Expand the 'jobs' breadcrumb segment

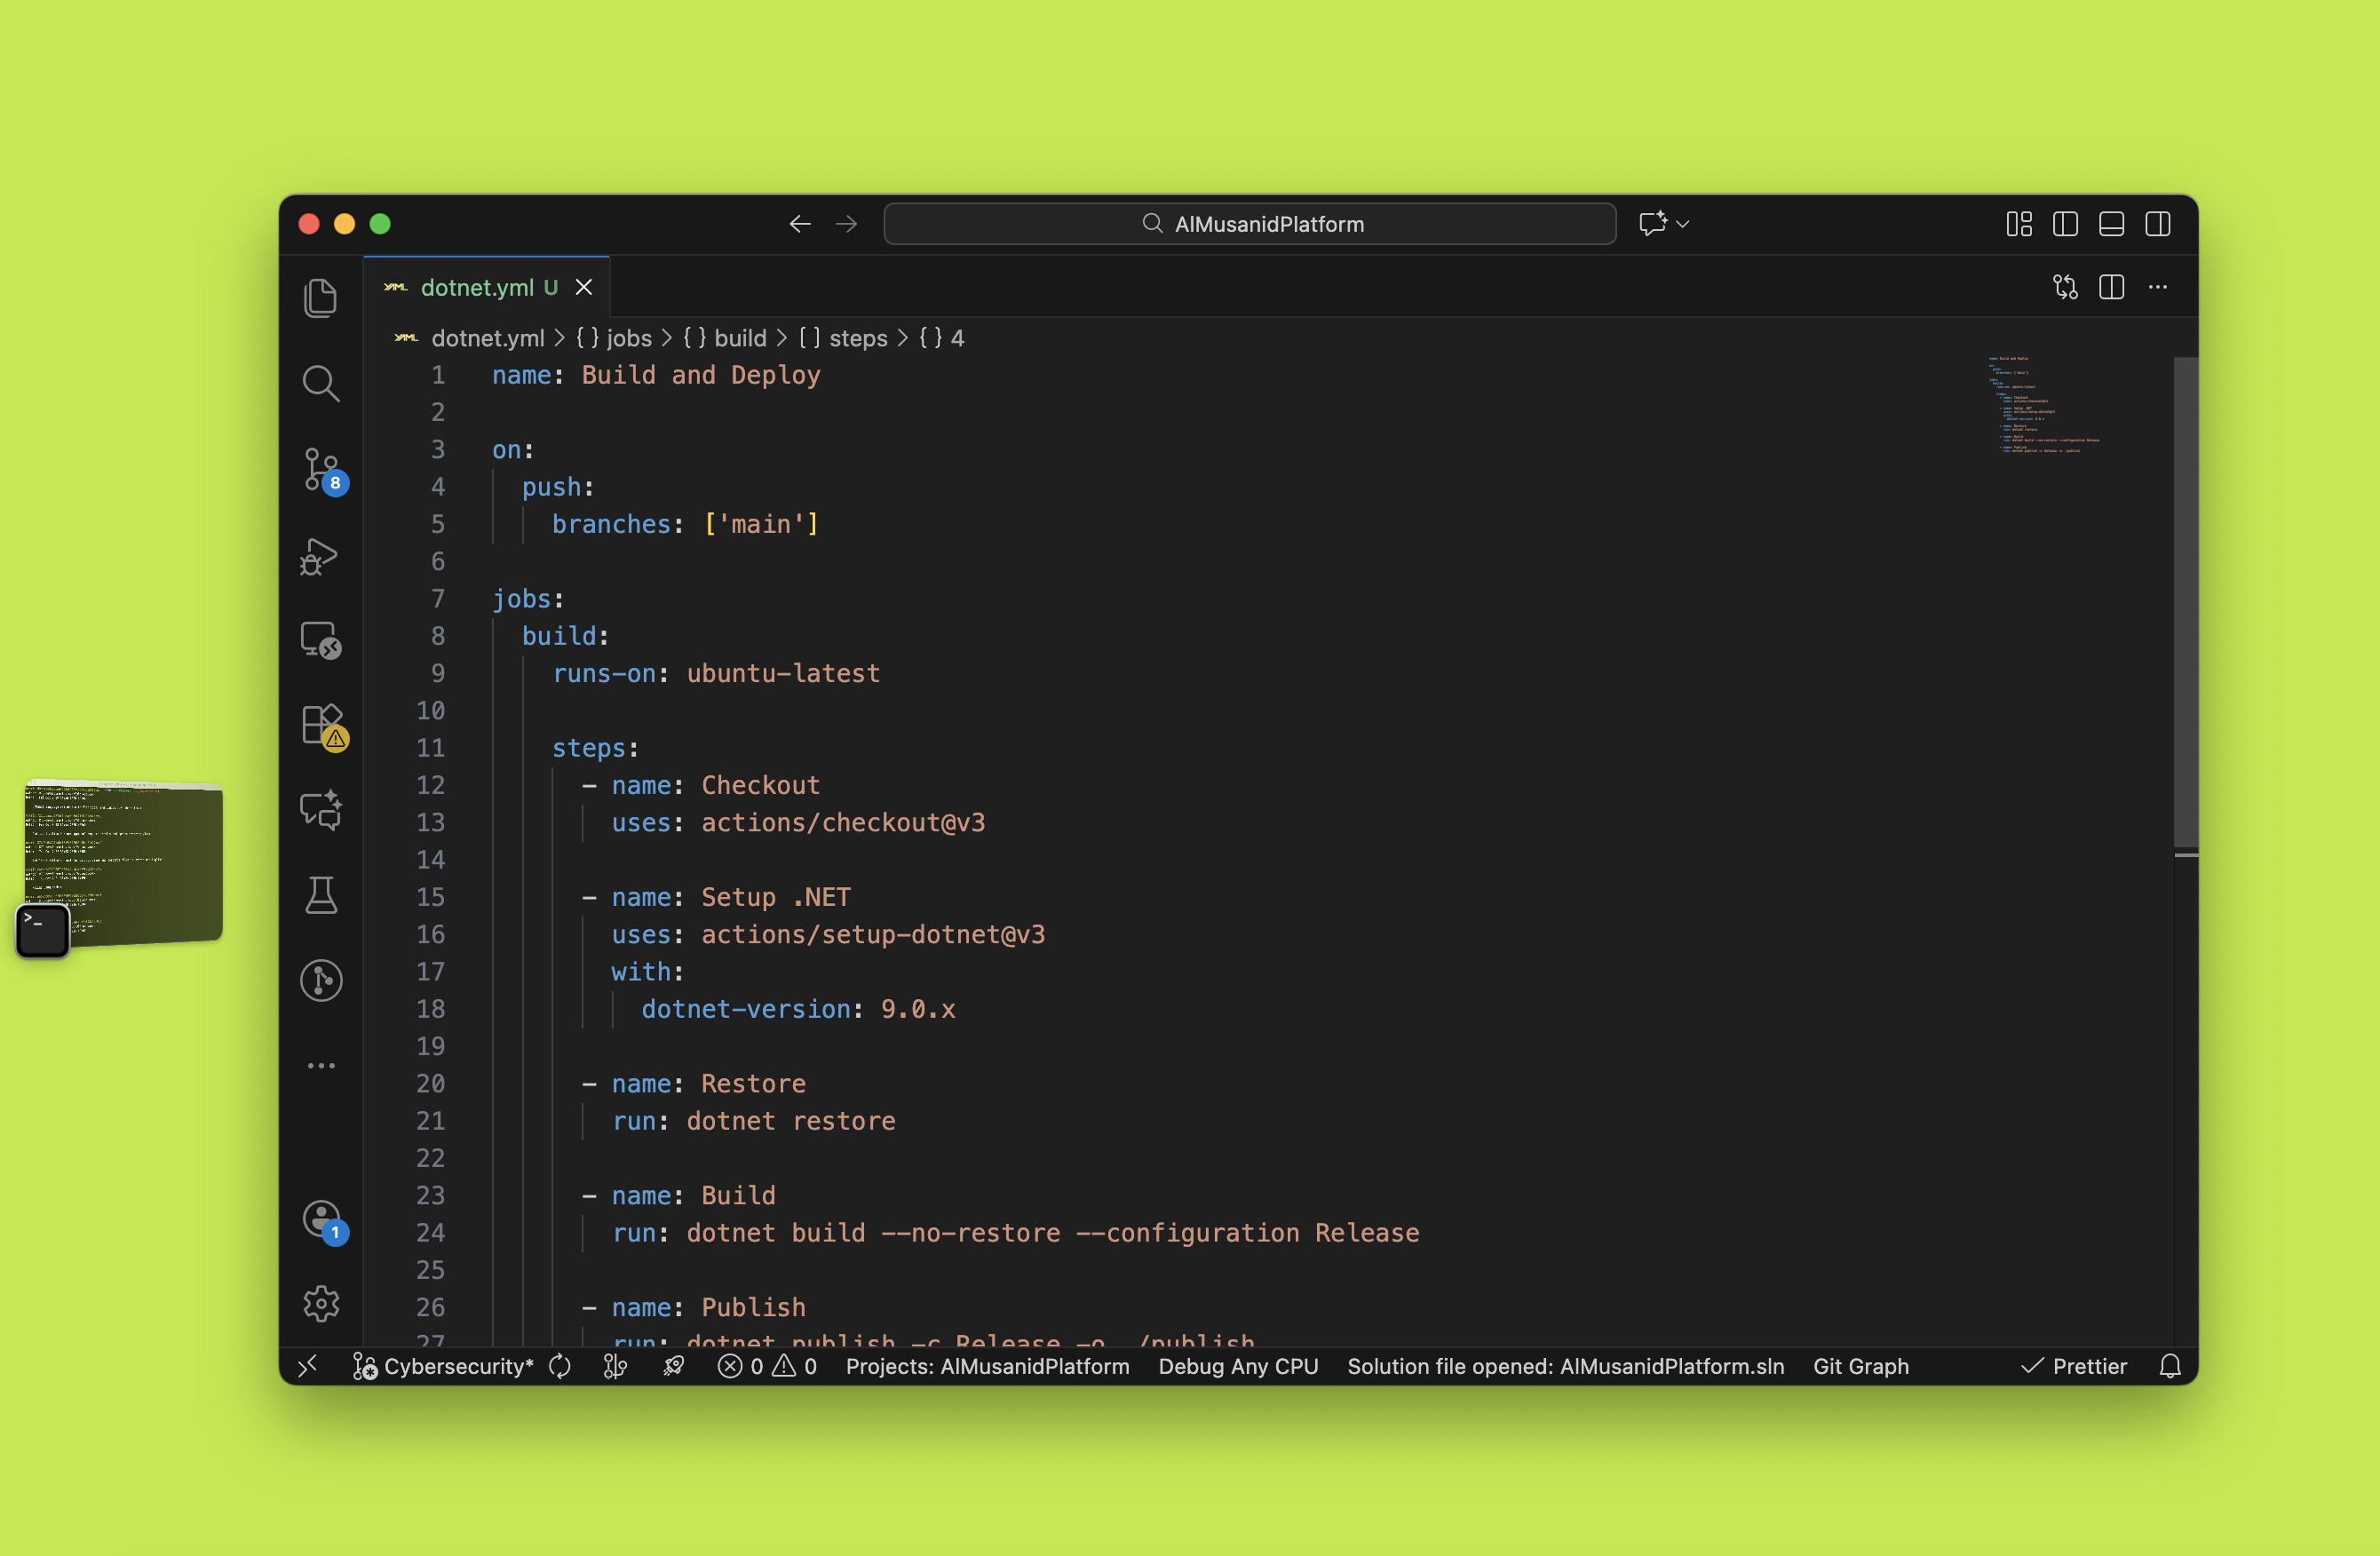point(628,338)
